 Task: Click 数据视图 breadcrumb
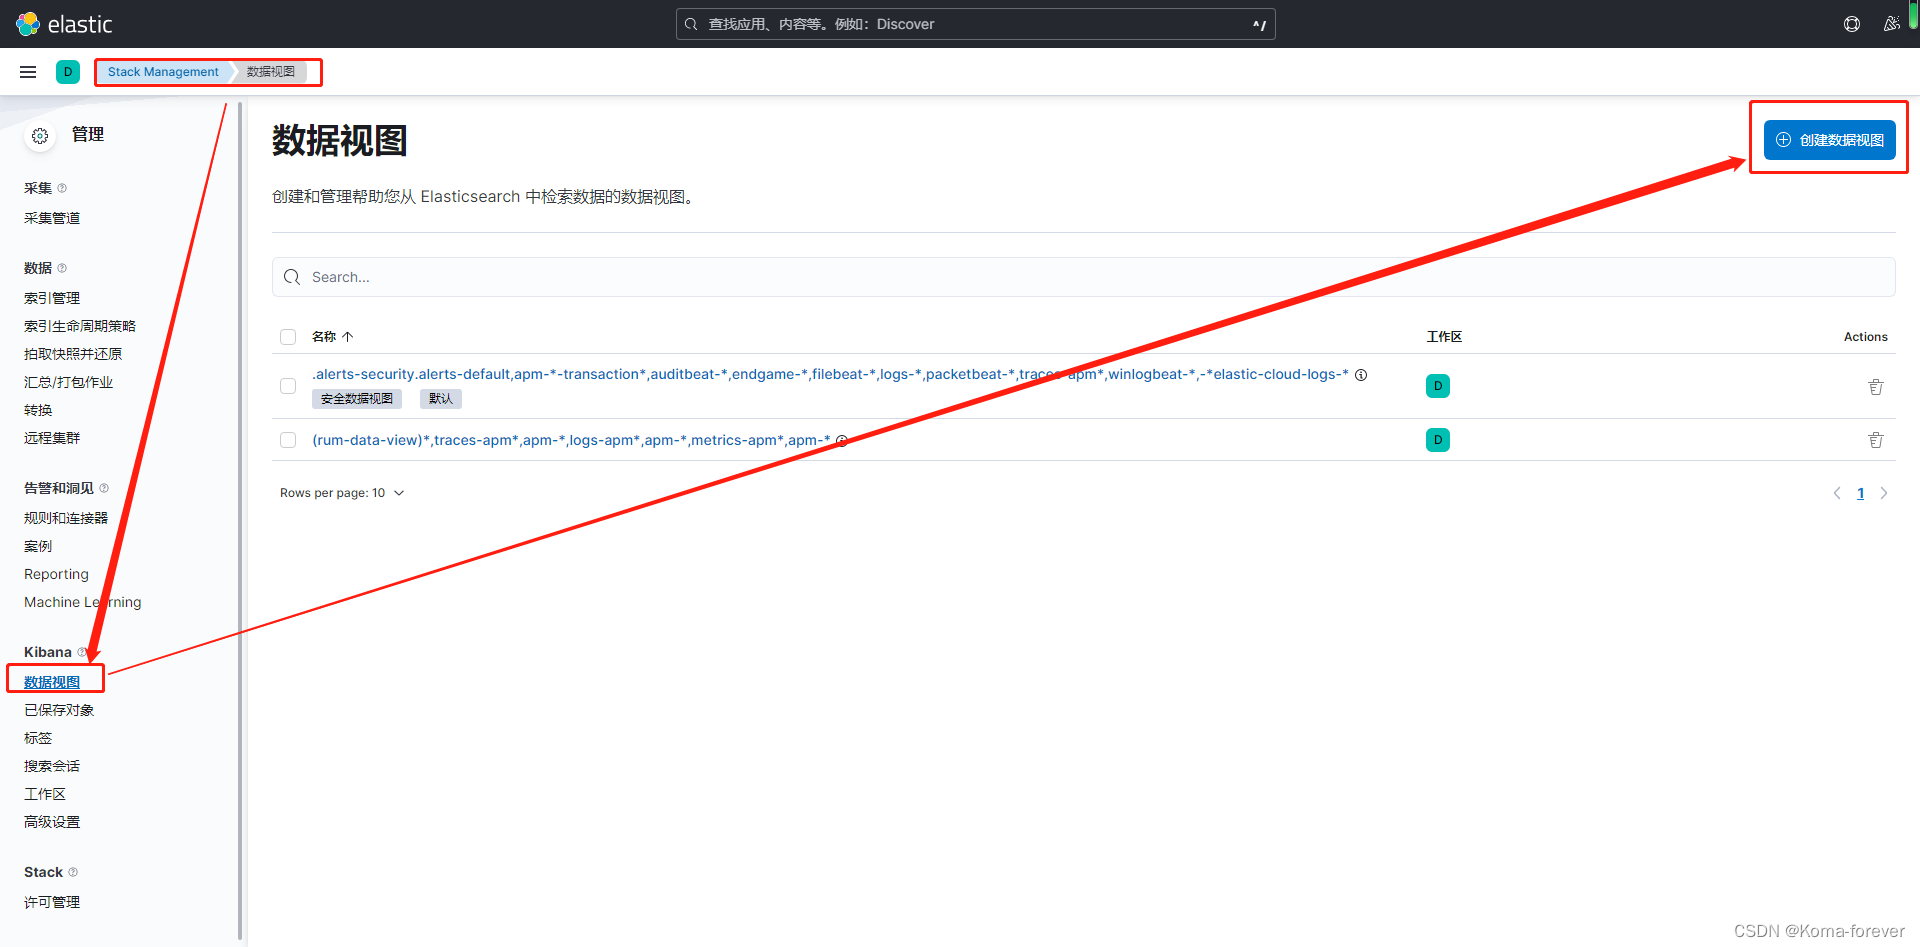pyautogui.click(x=271, y=72)
